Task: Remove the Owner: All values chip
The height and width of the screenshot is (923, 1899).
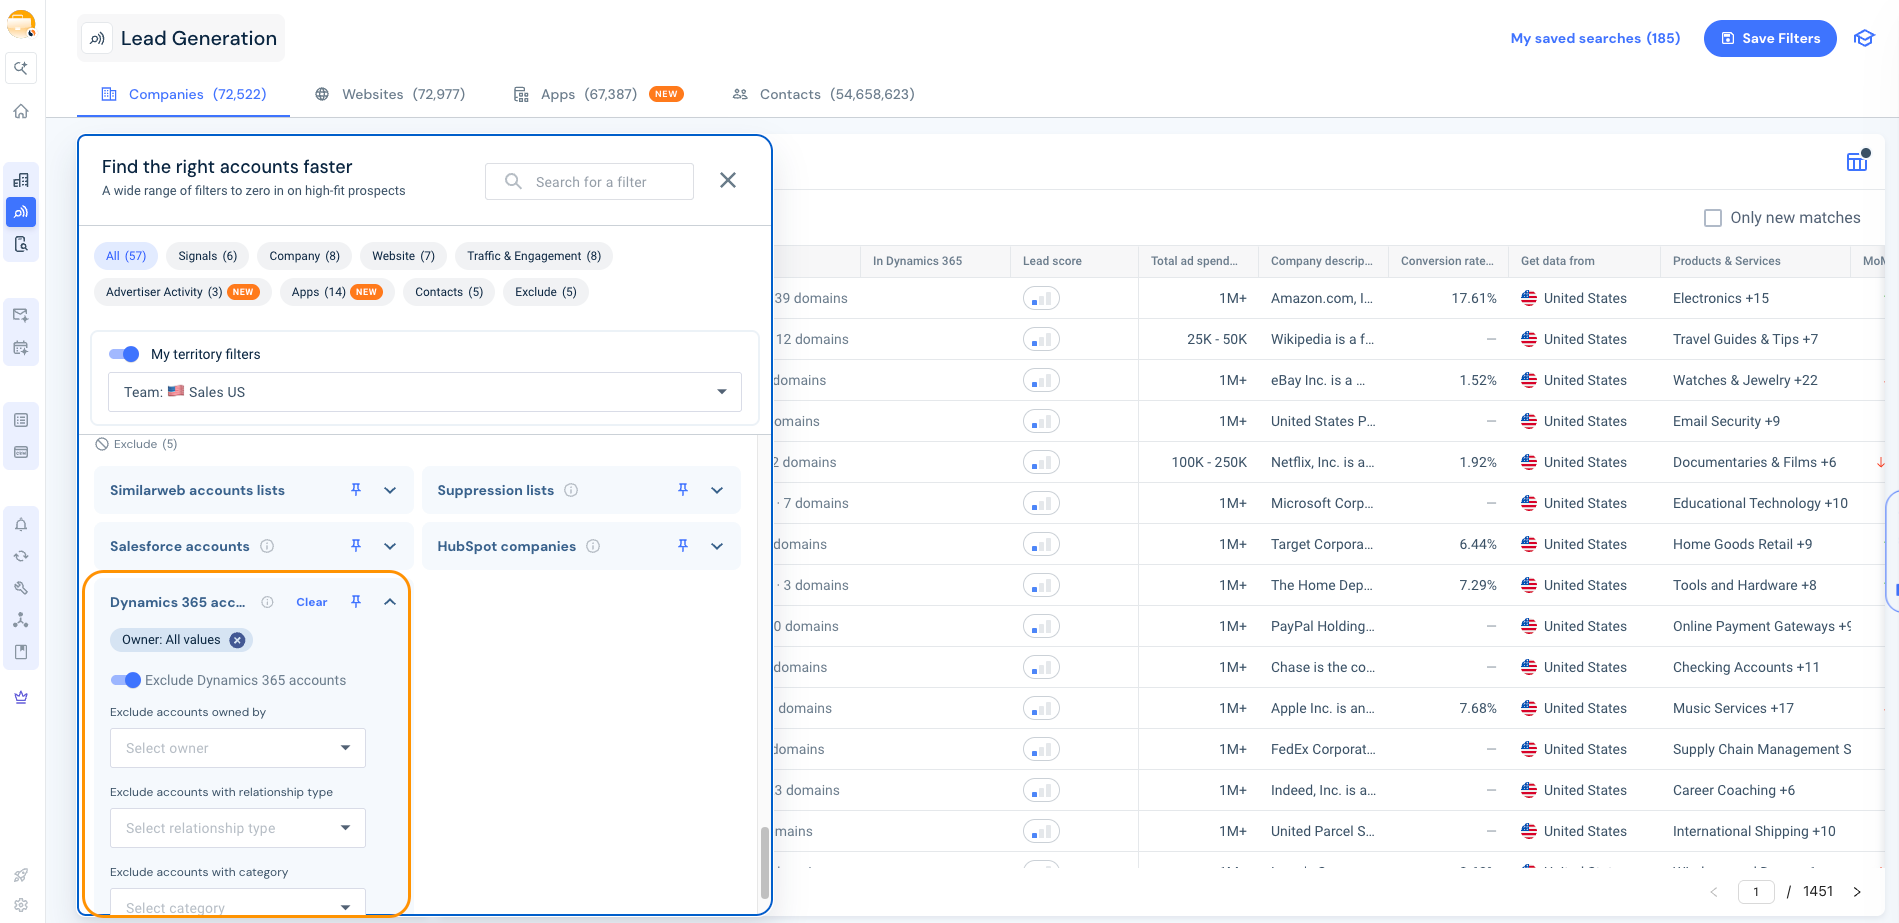Action: (x=237, y=640)
